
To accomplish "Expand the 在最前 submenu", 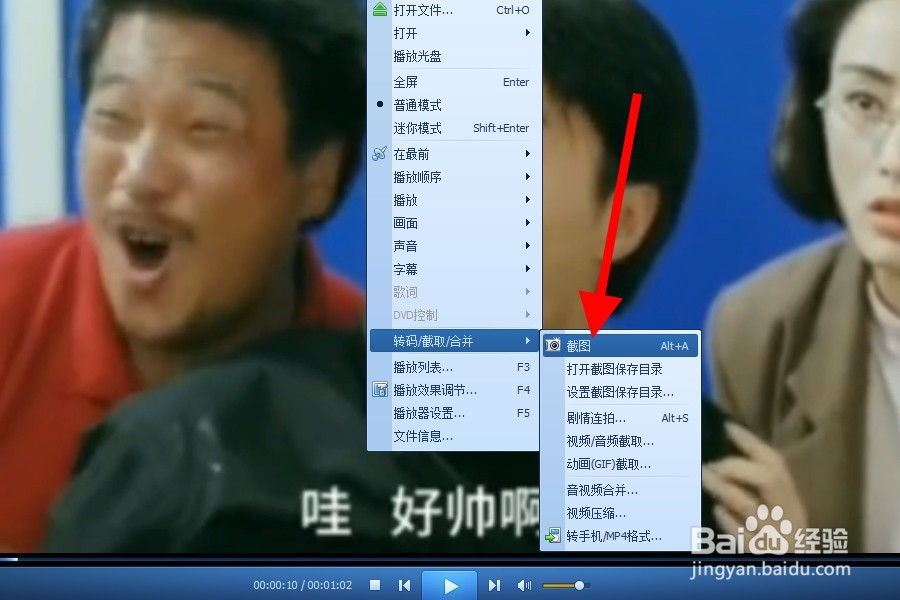I will (453, 154).
